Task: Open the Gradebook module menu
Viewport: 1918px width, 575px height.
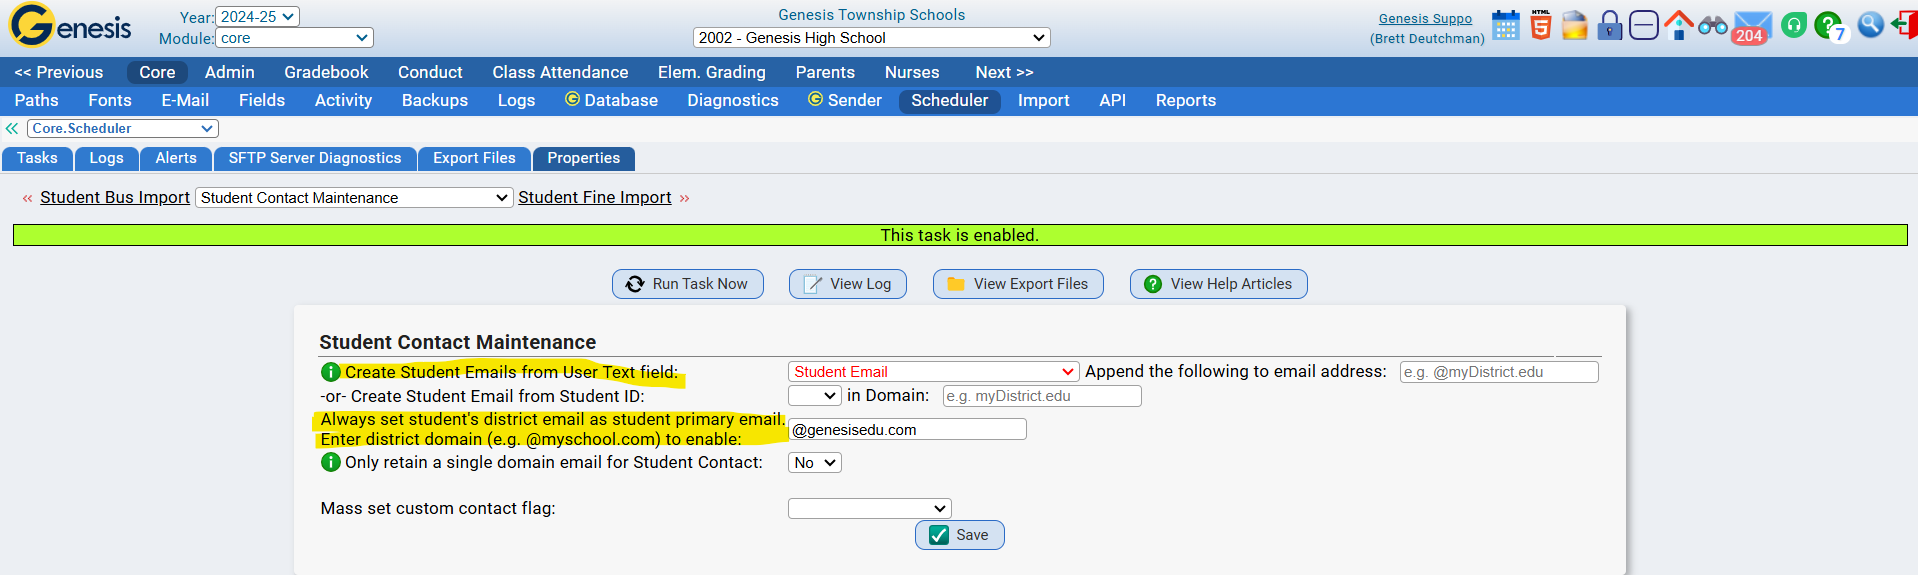Action: (x=326, y=72)
